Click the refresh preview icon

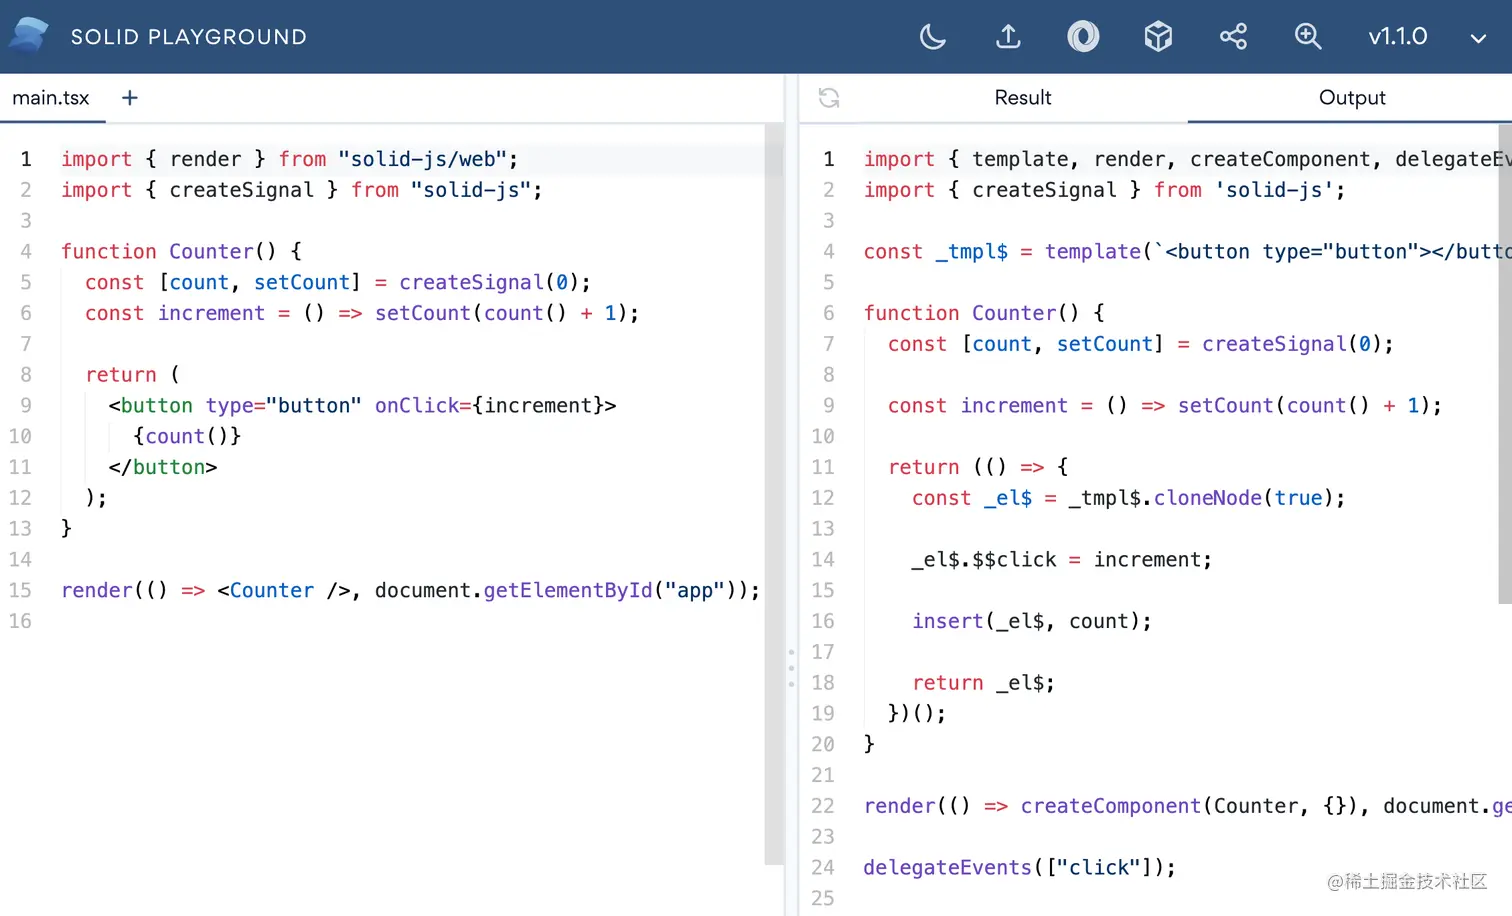tap(829, 98)
